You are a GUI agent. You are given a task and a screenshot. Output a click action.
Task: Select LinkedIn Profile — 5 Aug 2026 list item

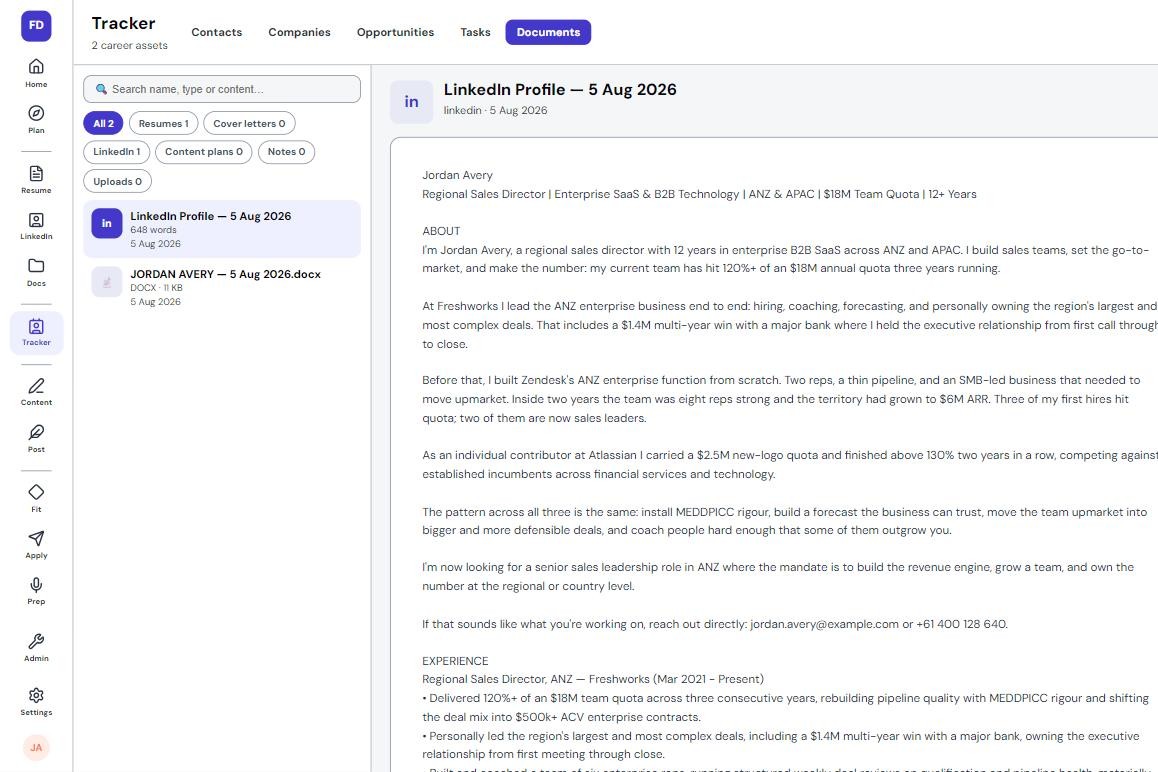point(222,229)
